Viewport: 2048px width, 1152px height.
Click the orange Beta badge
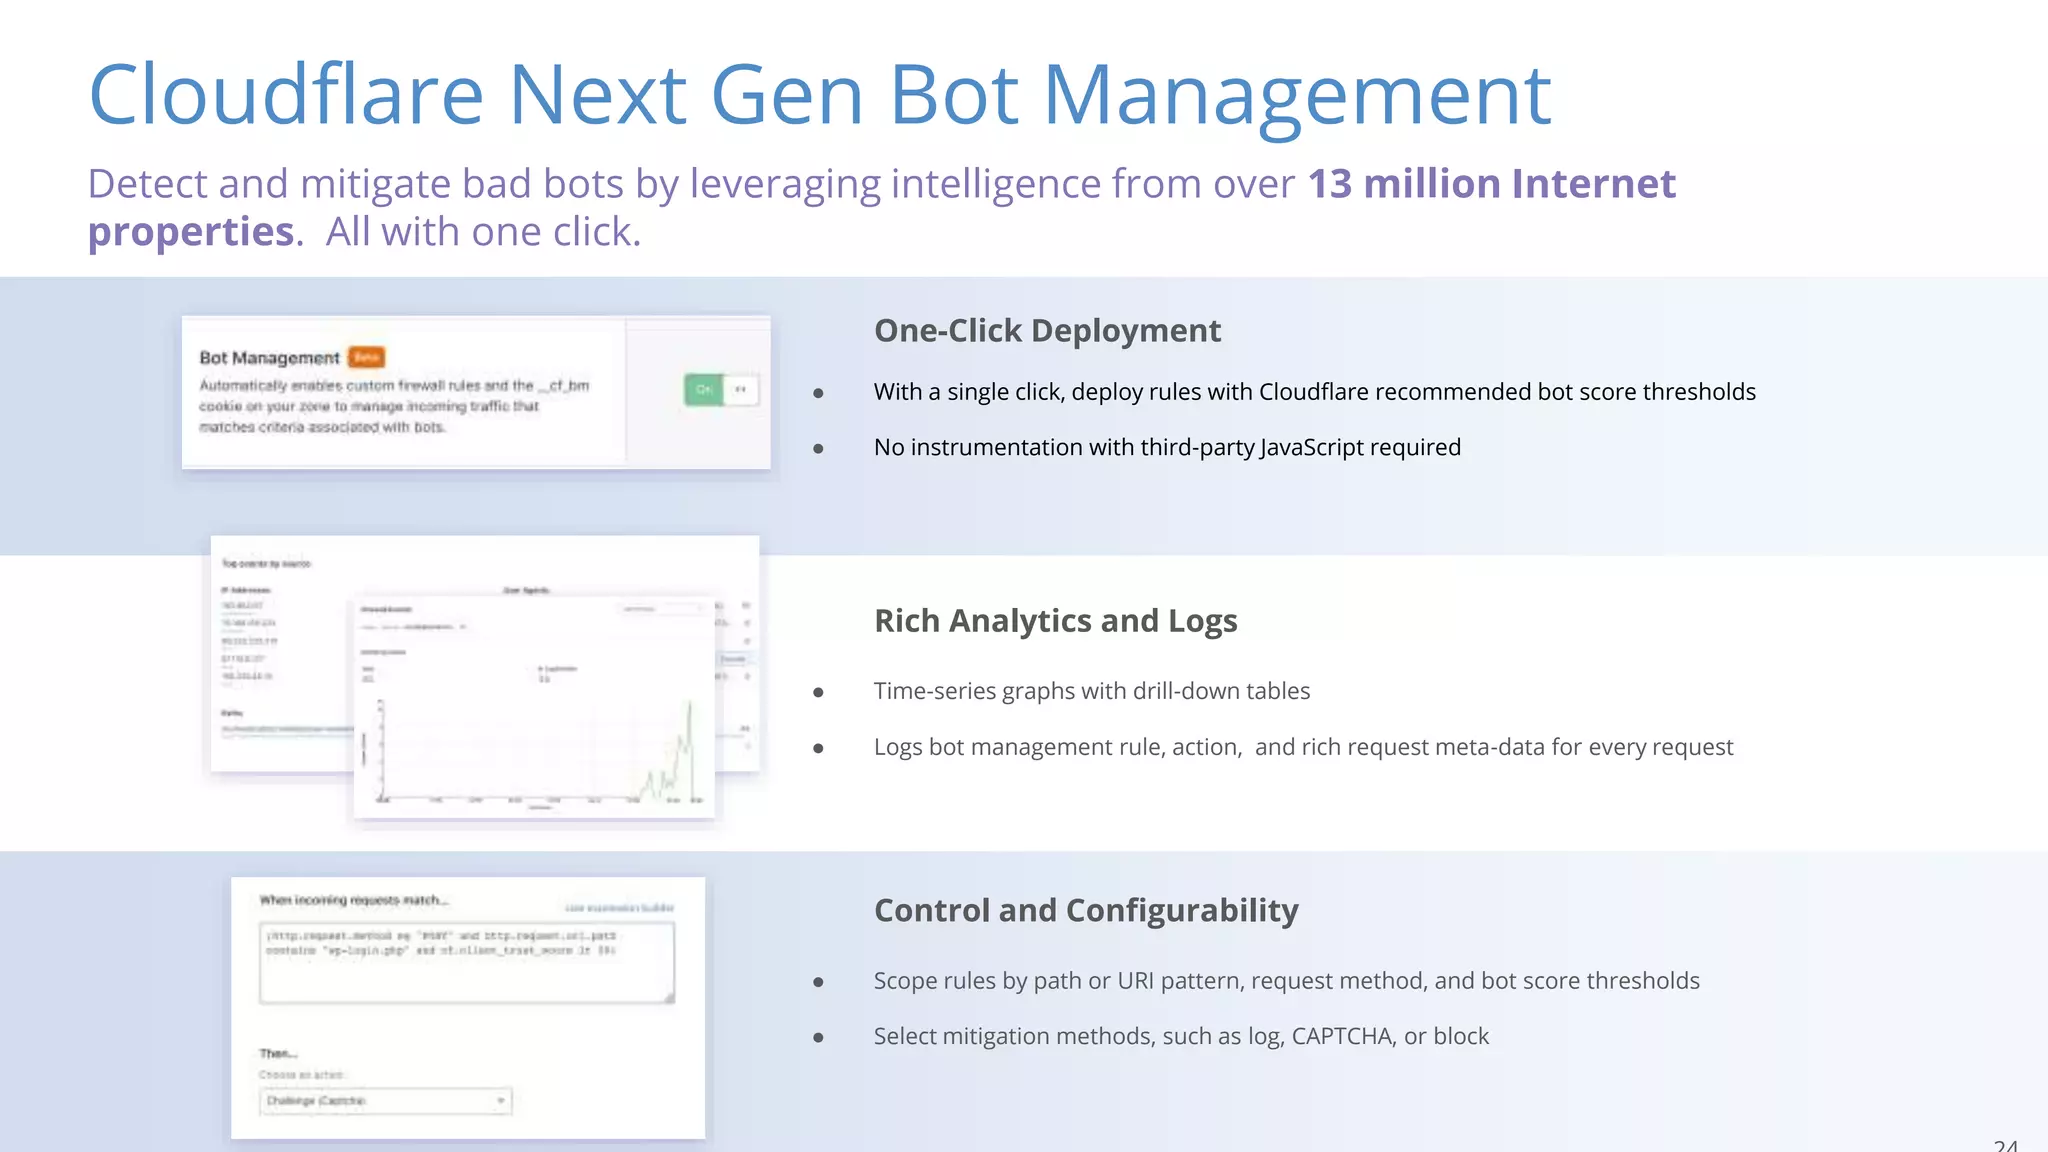(x=366, y=357)
